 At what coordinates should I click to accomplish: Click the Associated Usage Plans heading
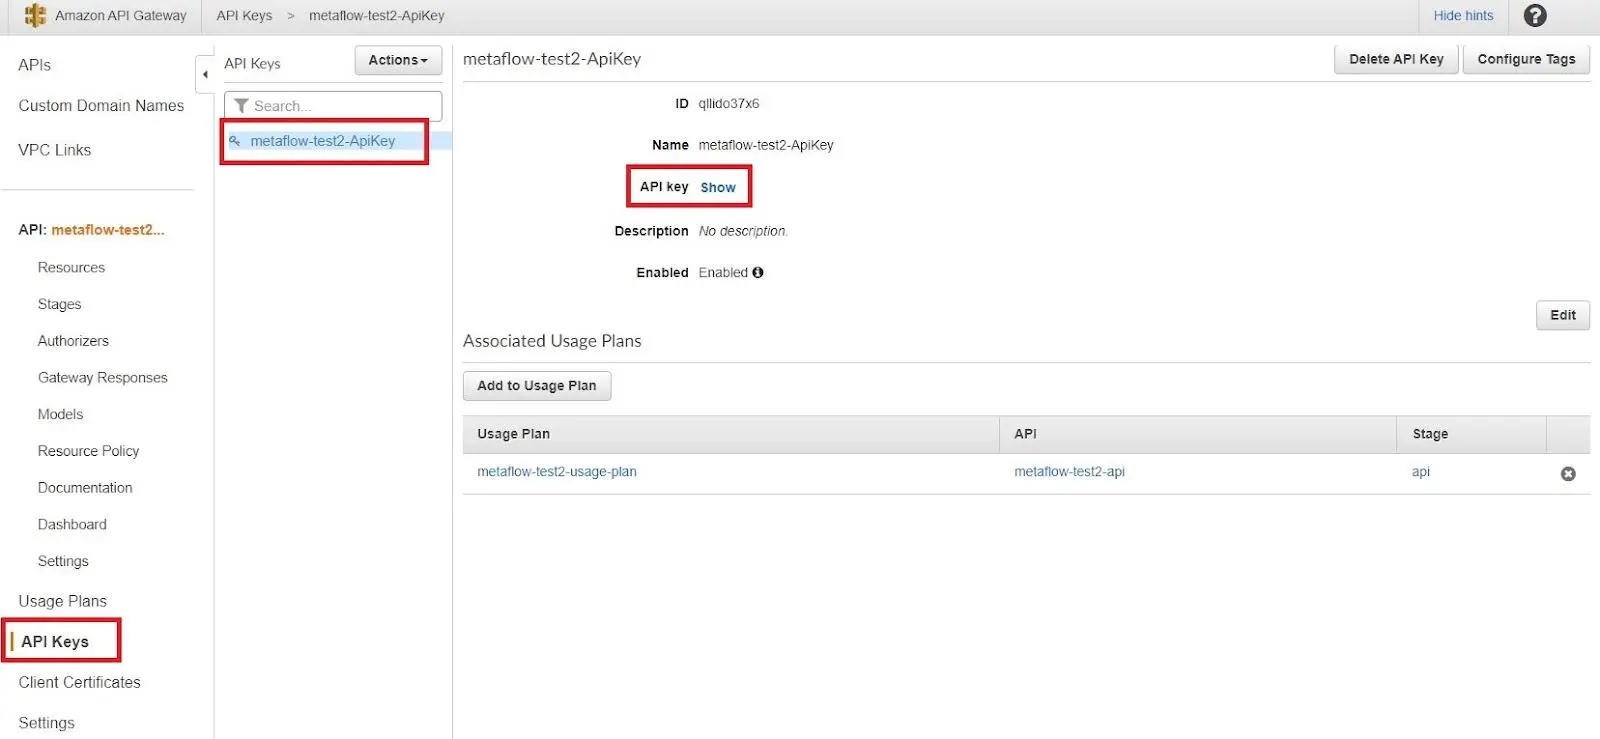[x=552, y=341]
